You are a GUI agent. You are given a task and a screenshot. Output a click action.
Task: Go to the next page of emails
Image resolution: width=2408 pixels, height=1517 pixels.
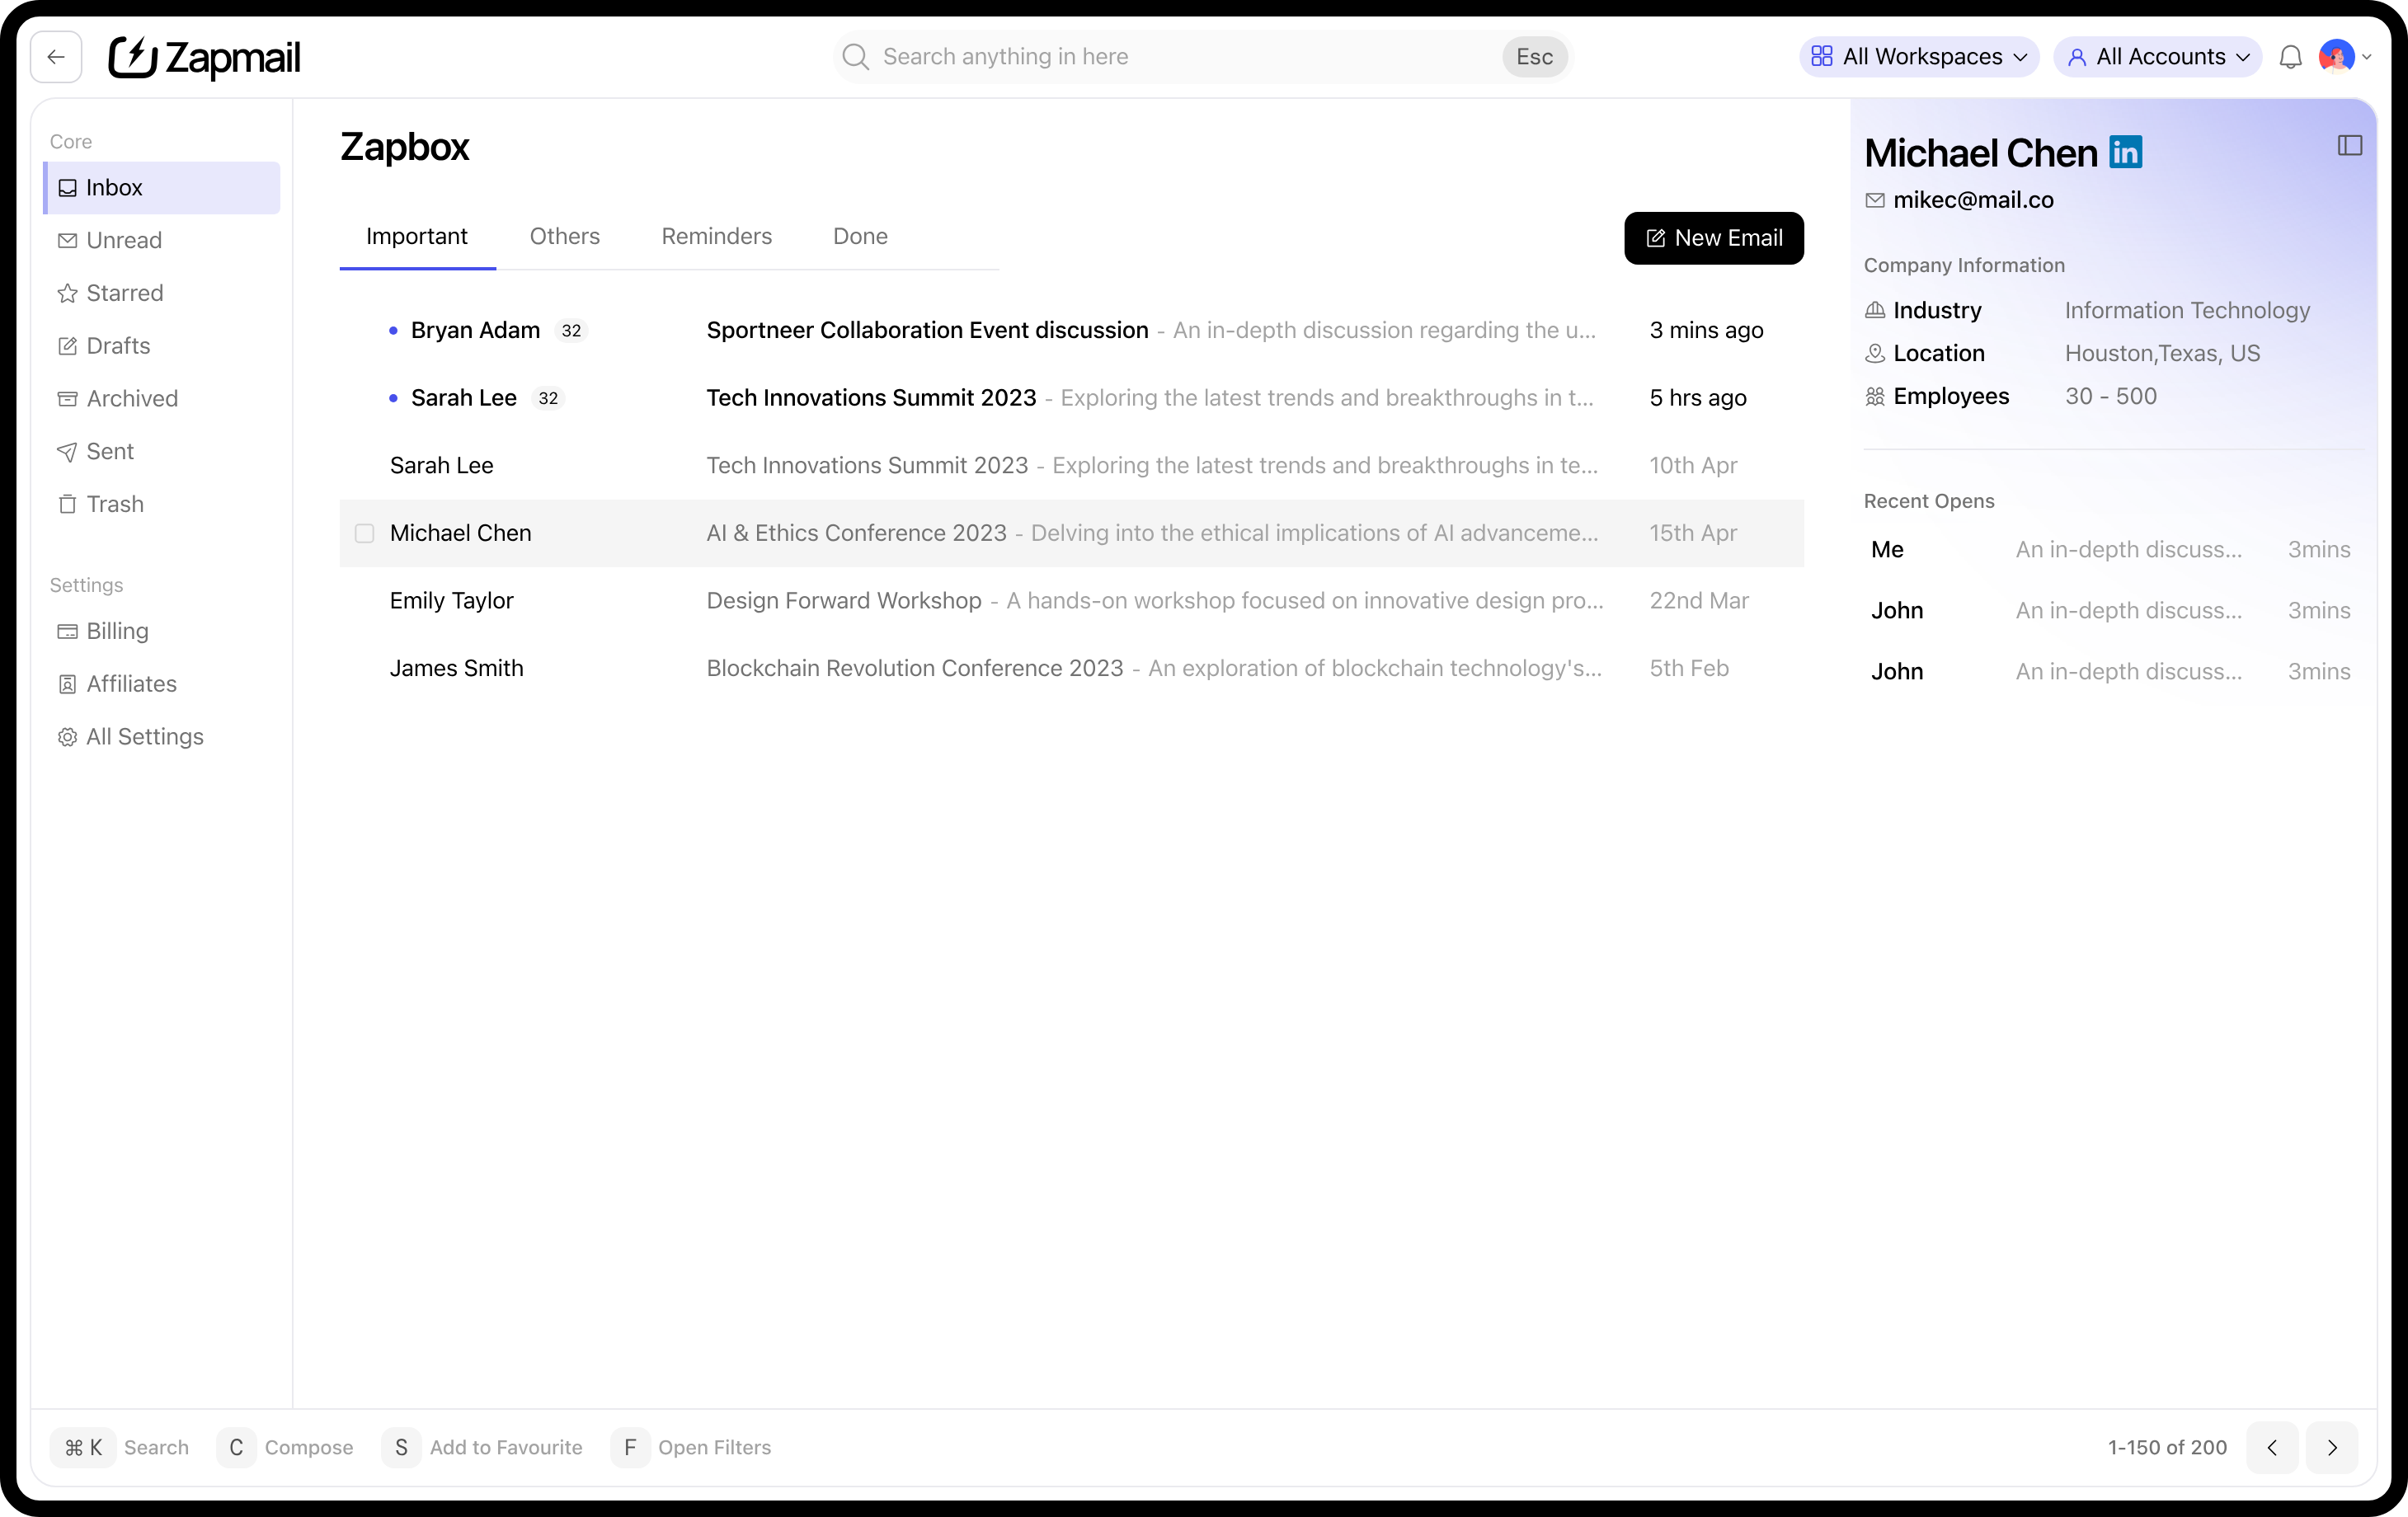click(x=2332, y=1448)
